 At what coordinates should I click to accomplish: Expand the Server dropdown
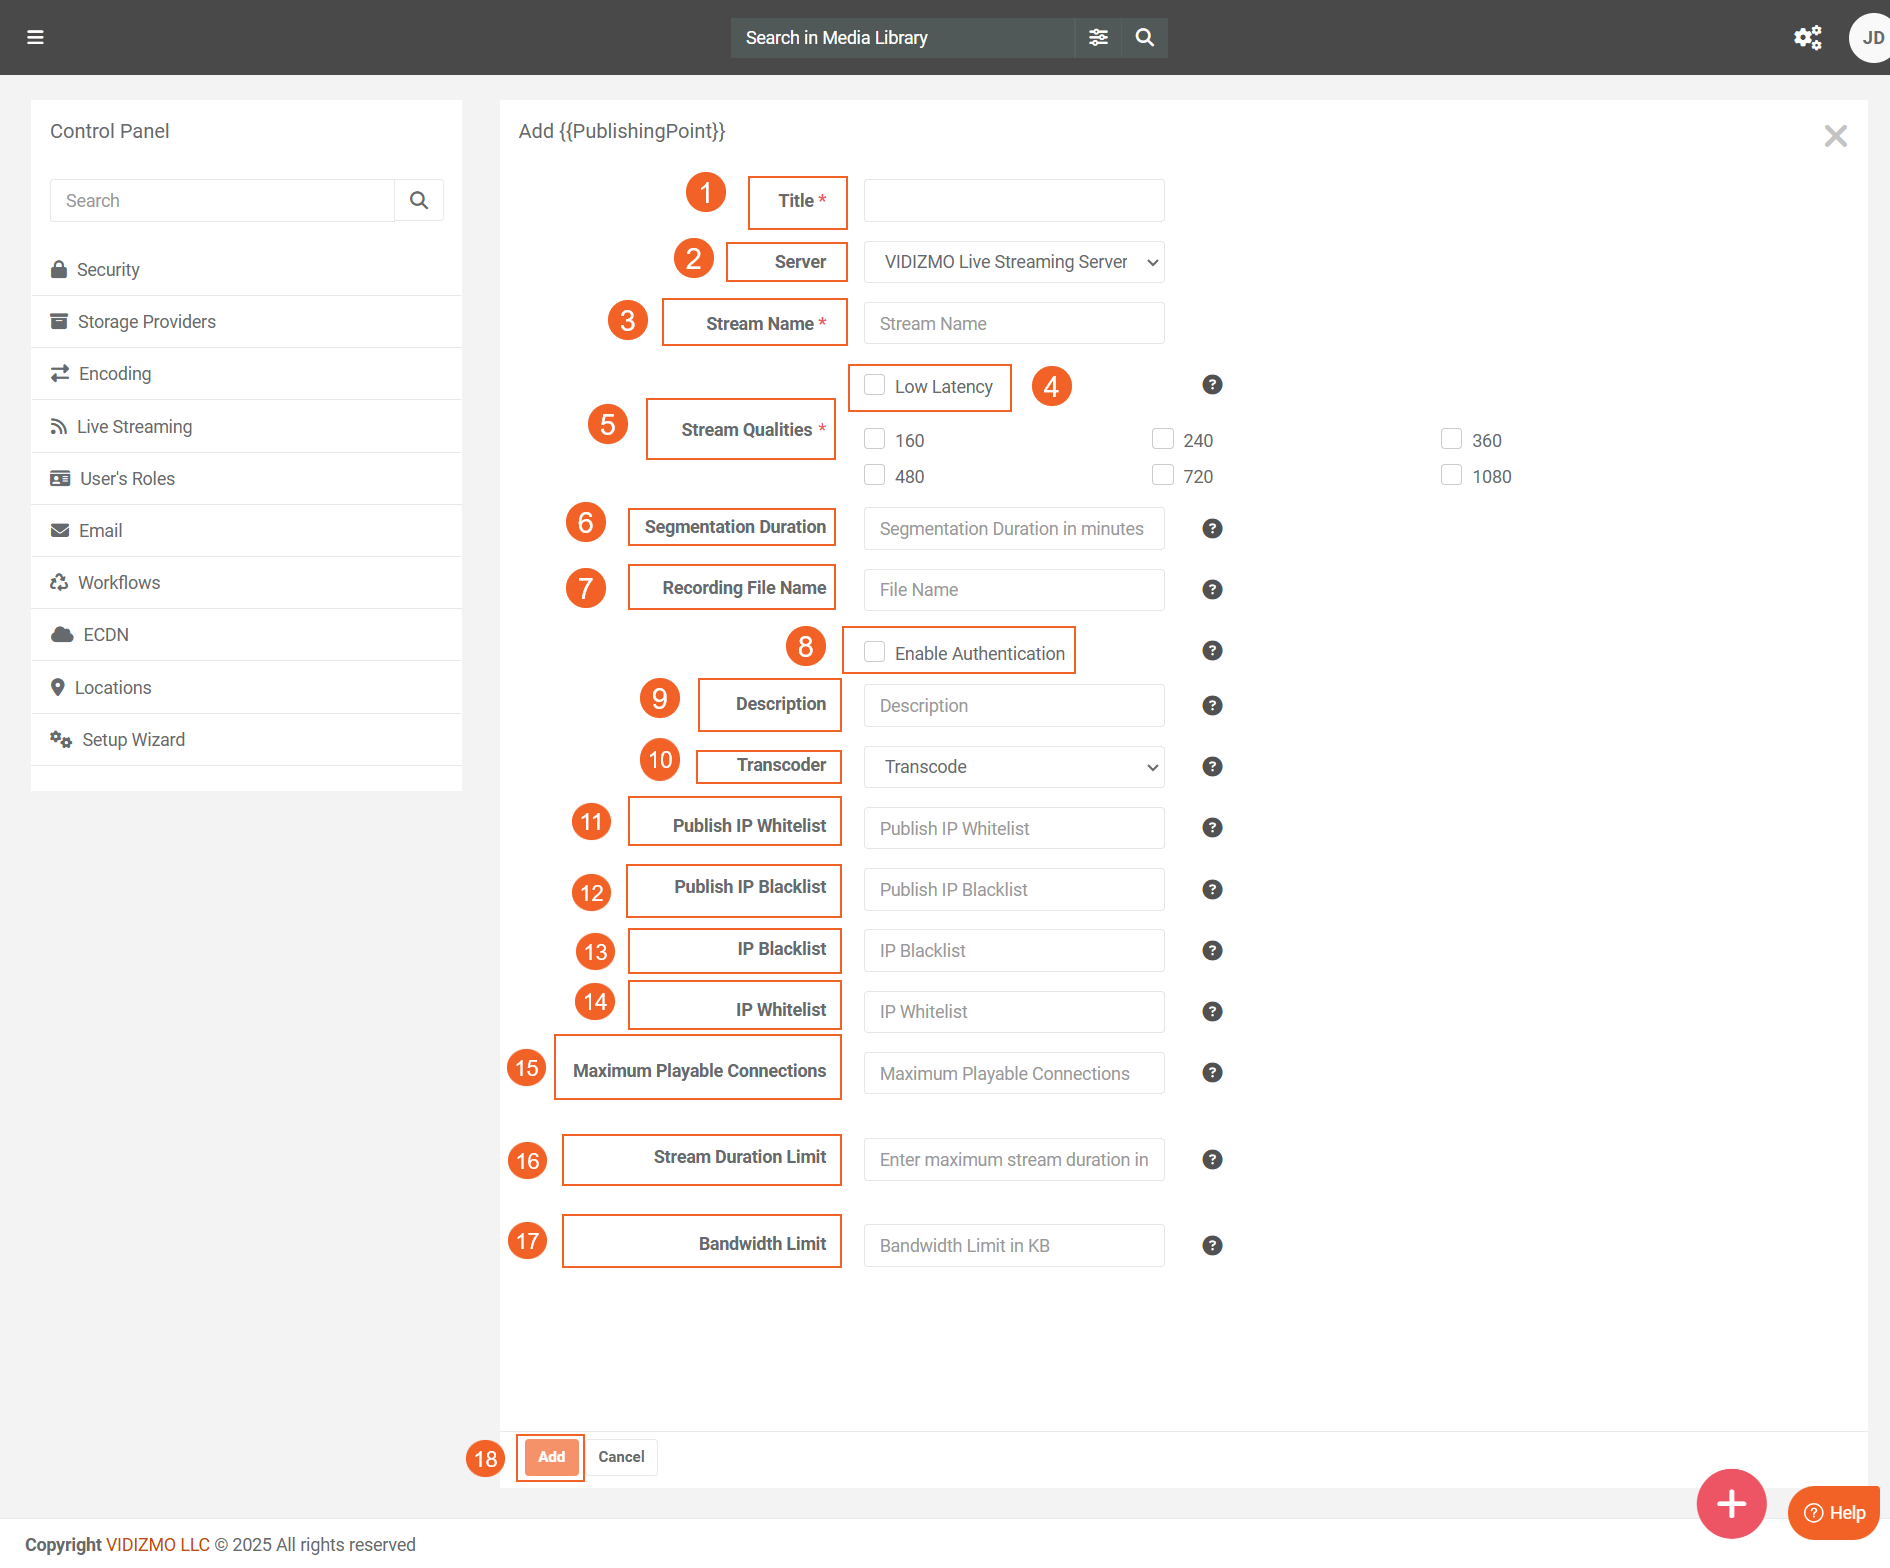[1014, 262]
